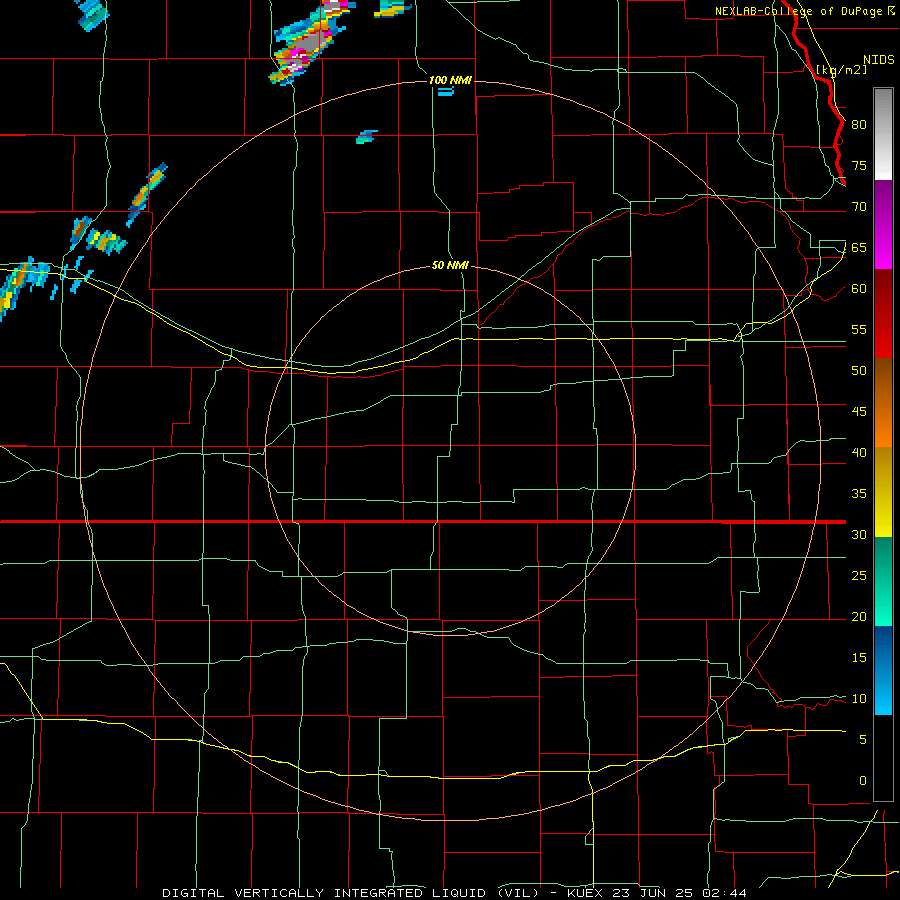Click the legend value 75
The image size is (900, 900).
(x=859, y=165)
